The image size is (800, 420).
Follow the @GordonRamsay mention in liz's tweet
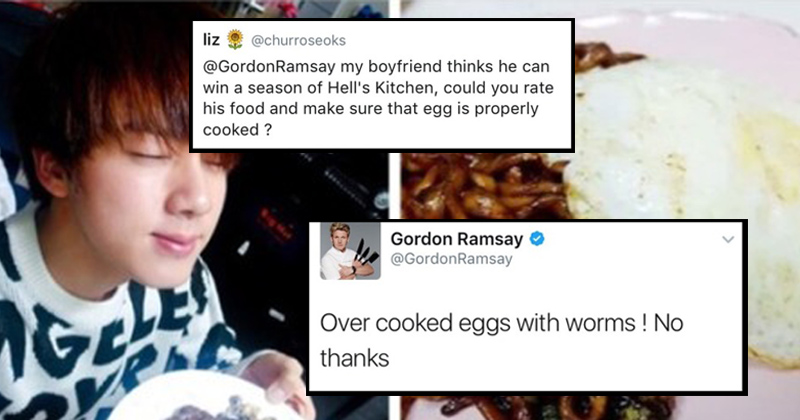269,67
